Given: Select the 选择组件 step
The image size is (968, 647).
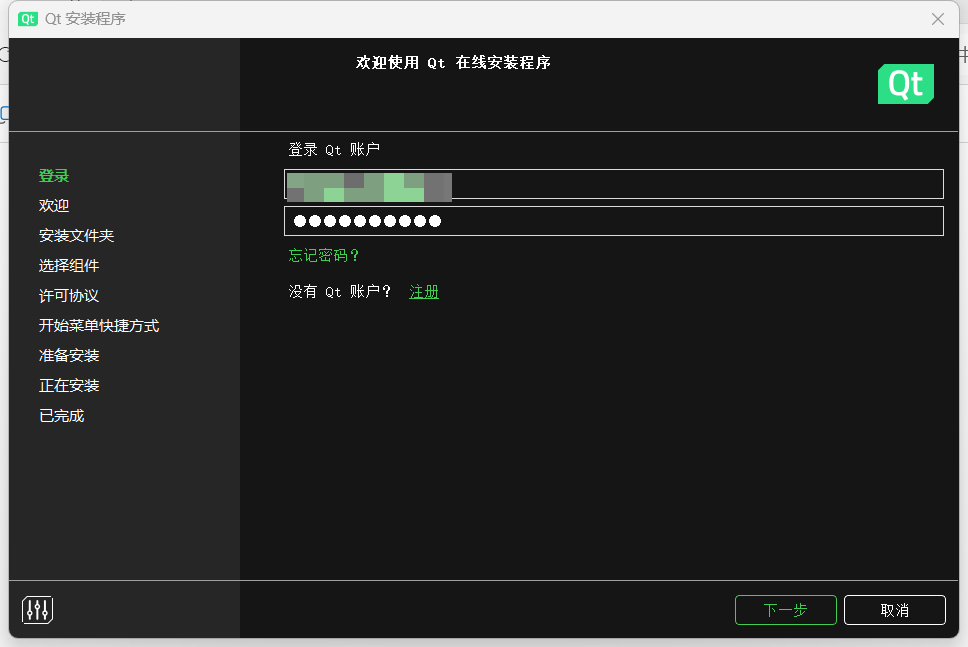Looking at the screenshot, I should 69,265.
